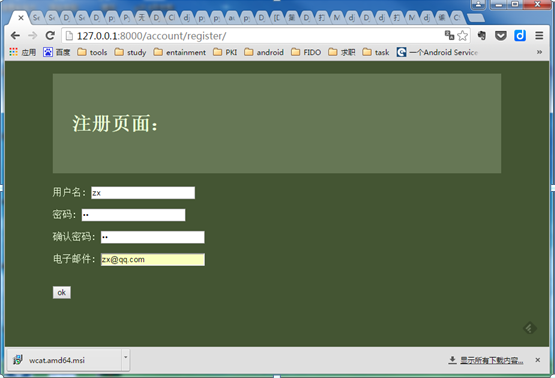Open the Evernote elephant extension
Viewport: 555px width, 378px height.
point(482,35)
